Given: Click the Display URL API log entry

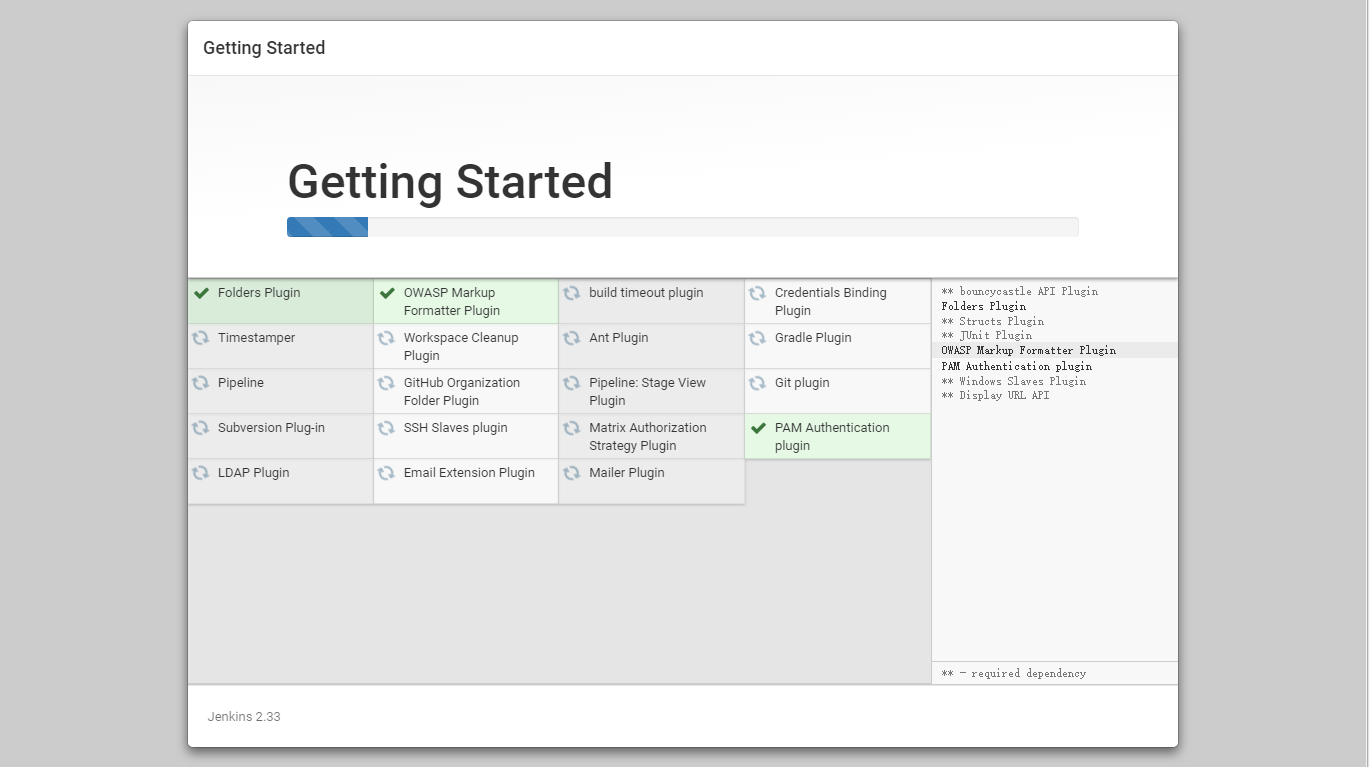Looking at the screenshot, I should click(995, 396).
